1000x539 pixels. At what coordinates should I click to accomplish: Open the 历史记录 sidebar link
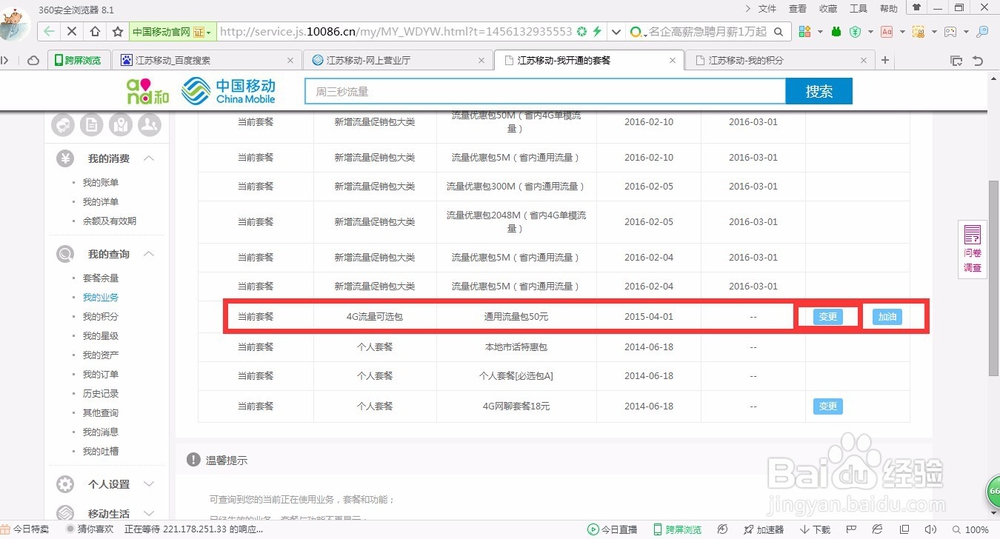(x=100, y=394)
